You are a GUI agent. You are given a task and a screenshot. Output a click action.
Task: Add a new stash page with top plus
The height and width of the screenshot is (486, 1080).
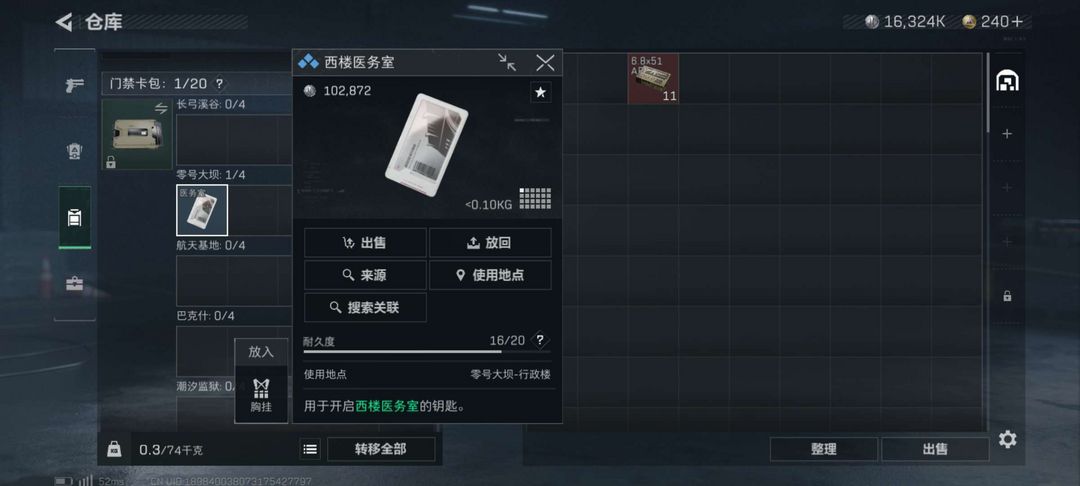(x=1007, y=134)
